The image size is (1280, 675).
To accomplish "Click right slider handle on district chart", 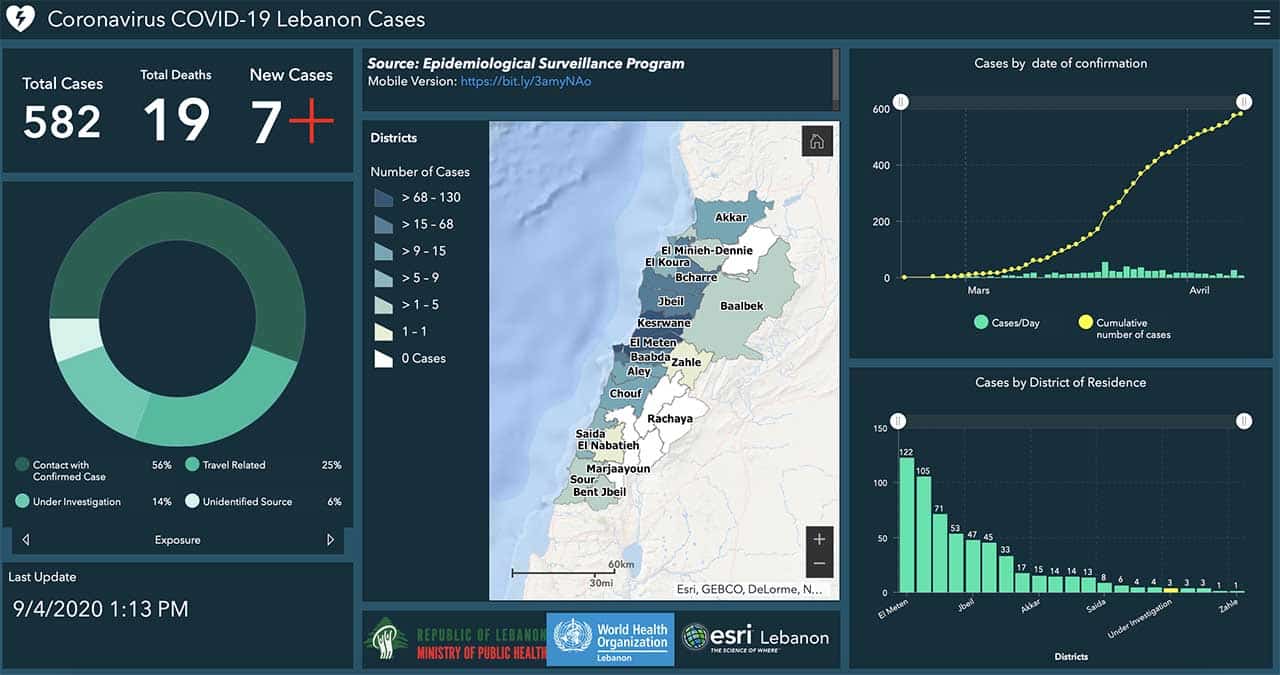I will [1244, 422].
